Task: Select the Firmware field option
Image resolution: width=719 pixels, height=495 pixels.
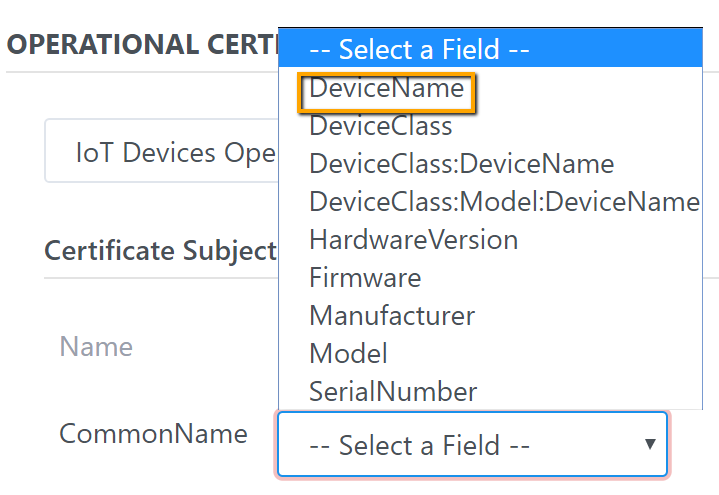Action: (x=365, y=277)
